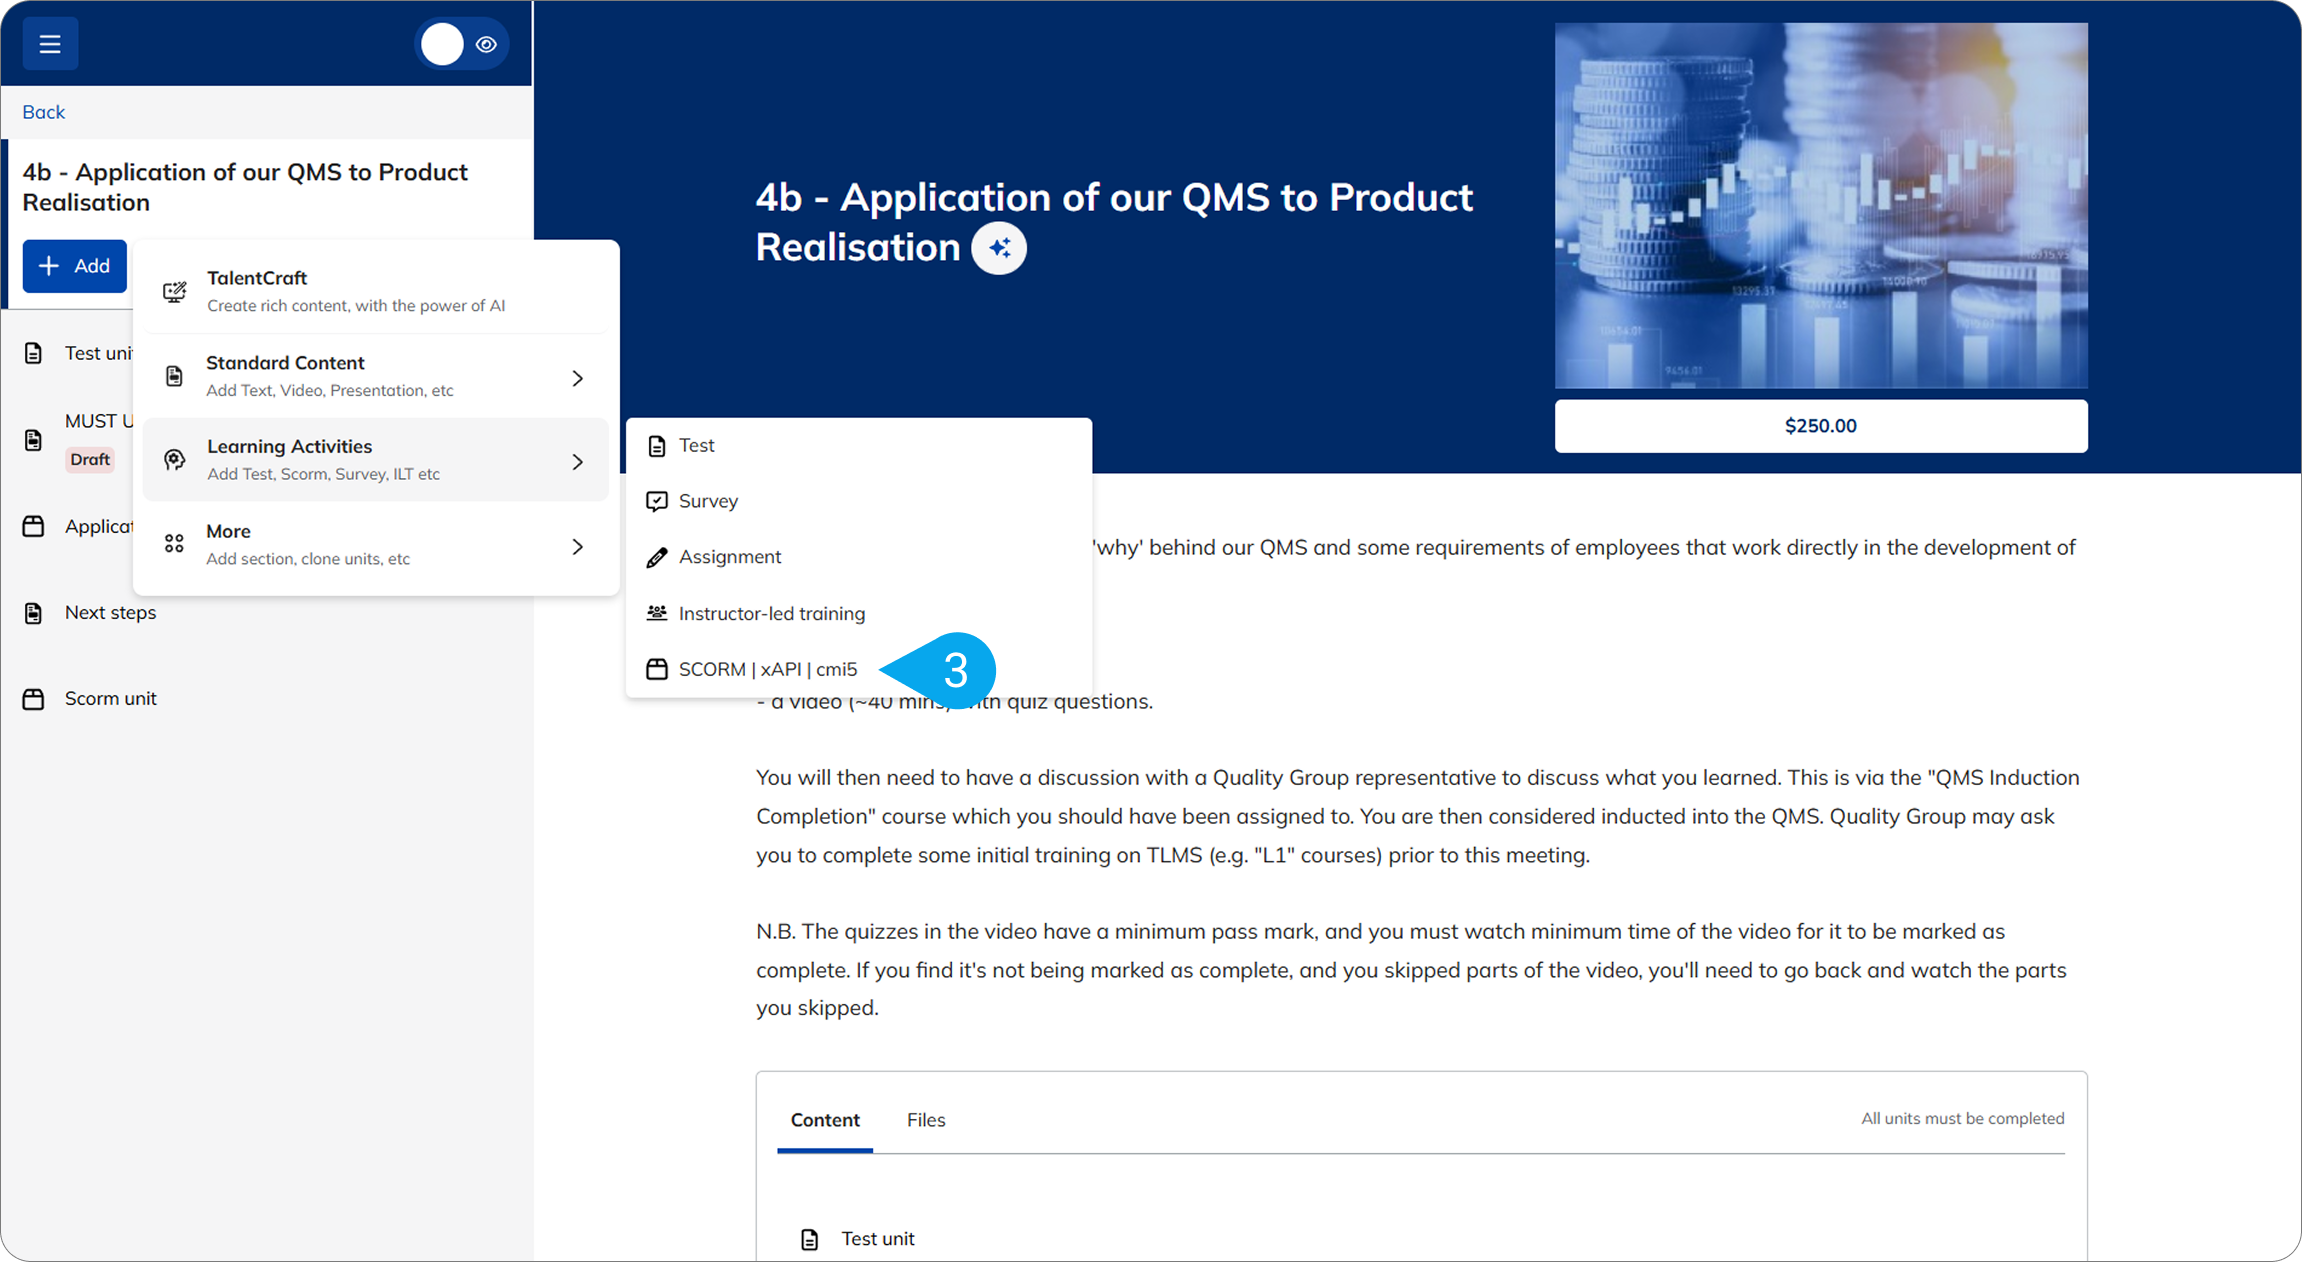The width and height of the screenshot is (2302, 1262).
Task: Click the Next steps document icon
Action: coord(34,613)
